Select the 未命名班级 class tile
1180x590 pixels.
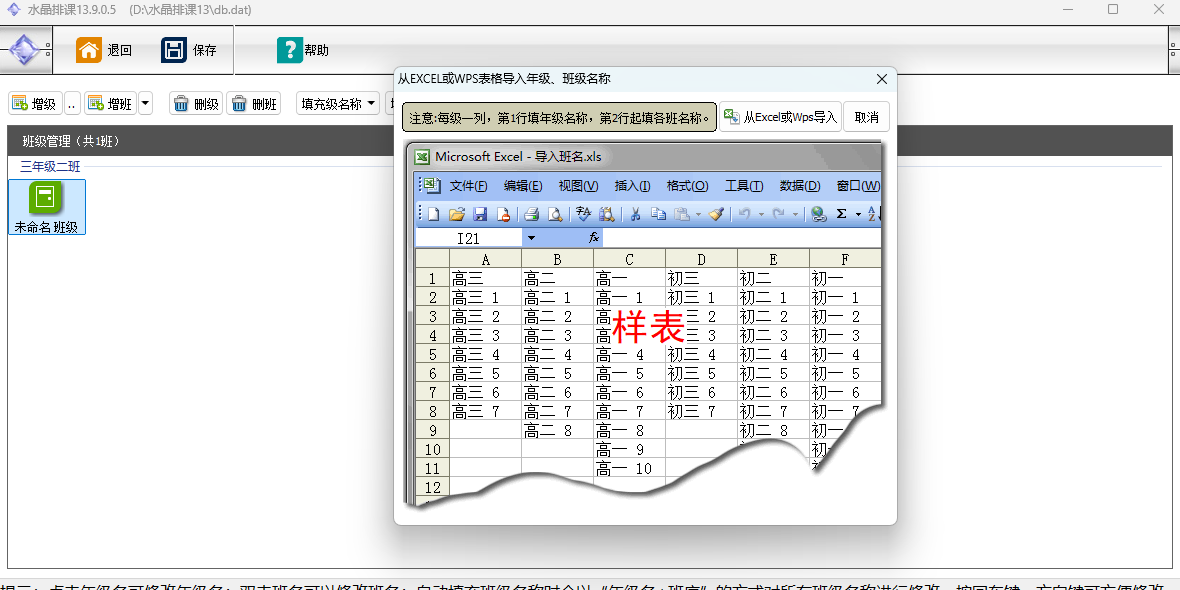click(46, 207)
